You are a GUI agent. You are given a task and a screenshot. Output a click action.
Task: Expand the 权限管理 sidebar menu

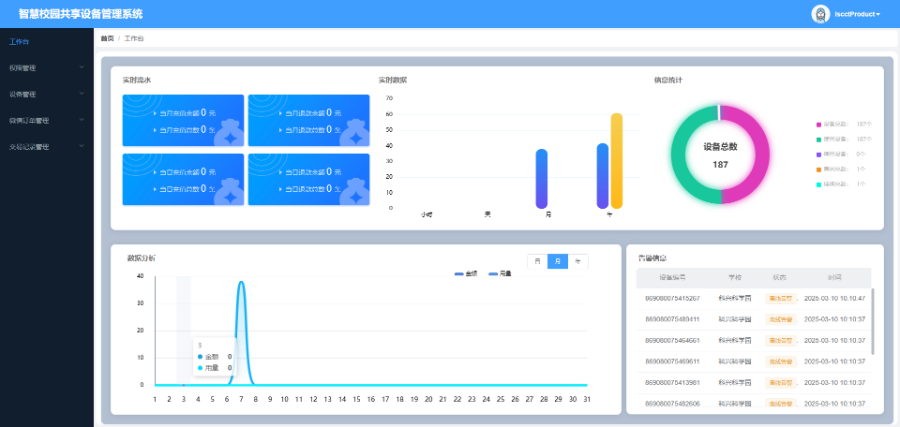(x=45, y=68)
